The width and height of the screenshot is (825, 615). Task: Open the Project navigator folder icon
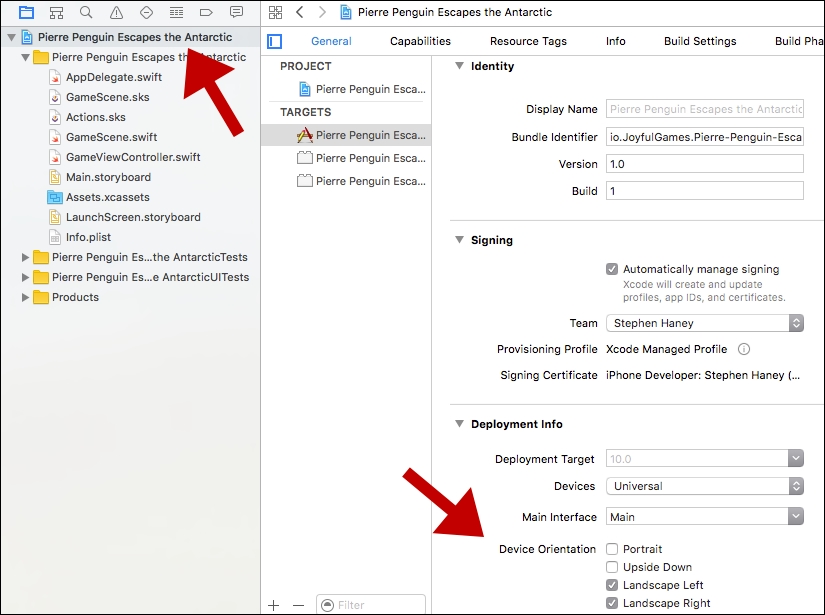26,12
